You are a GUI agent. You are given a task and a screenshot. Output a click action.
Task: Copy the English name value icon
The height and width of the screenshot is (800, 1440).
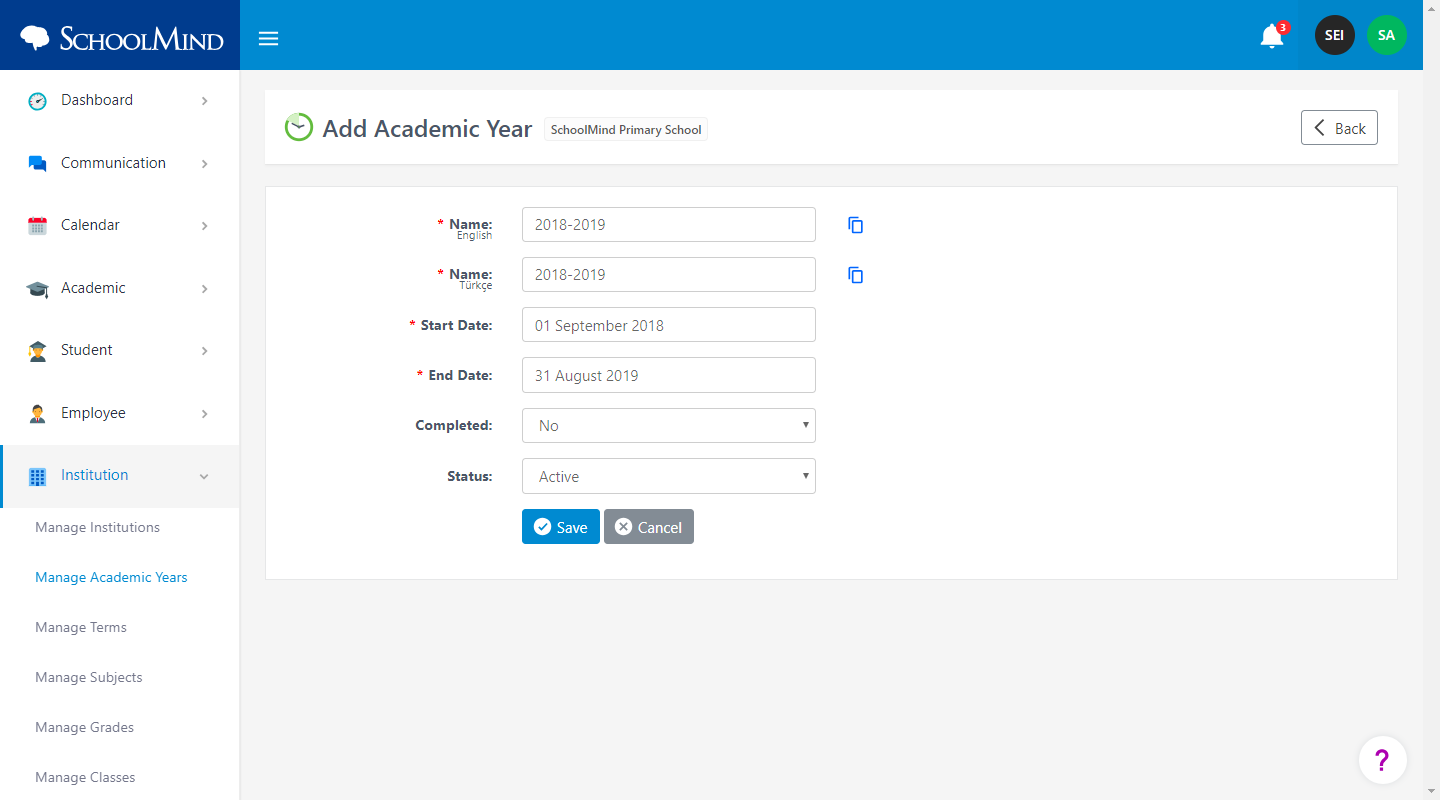tap(856, 225)
